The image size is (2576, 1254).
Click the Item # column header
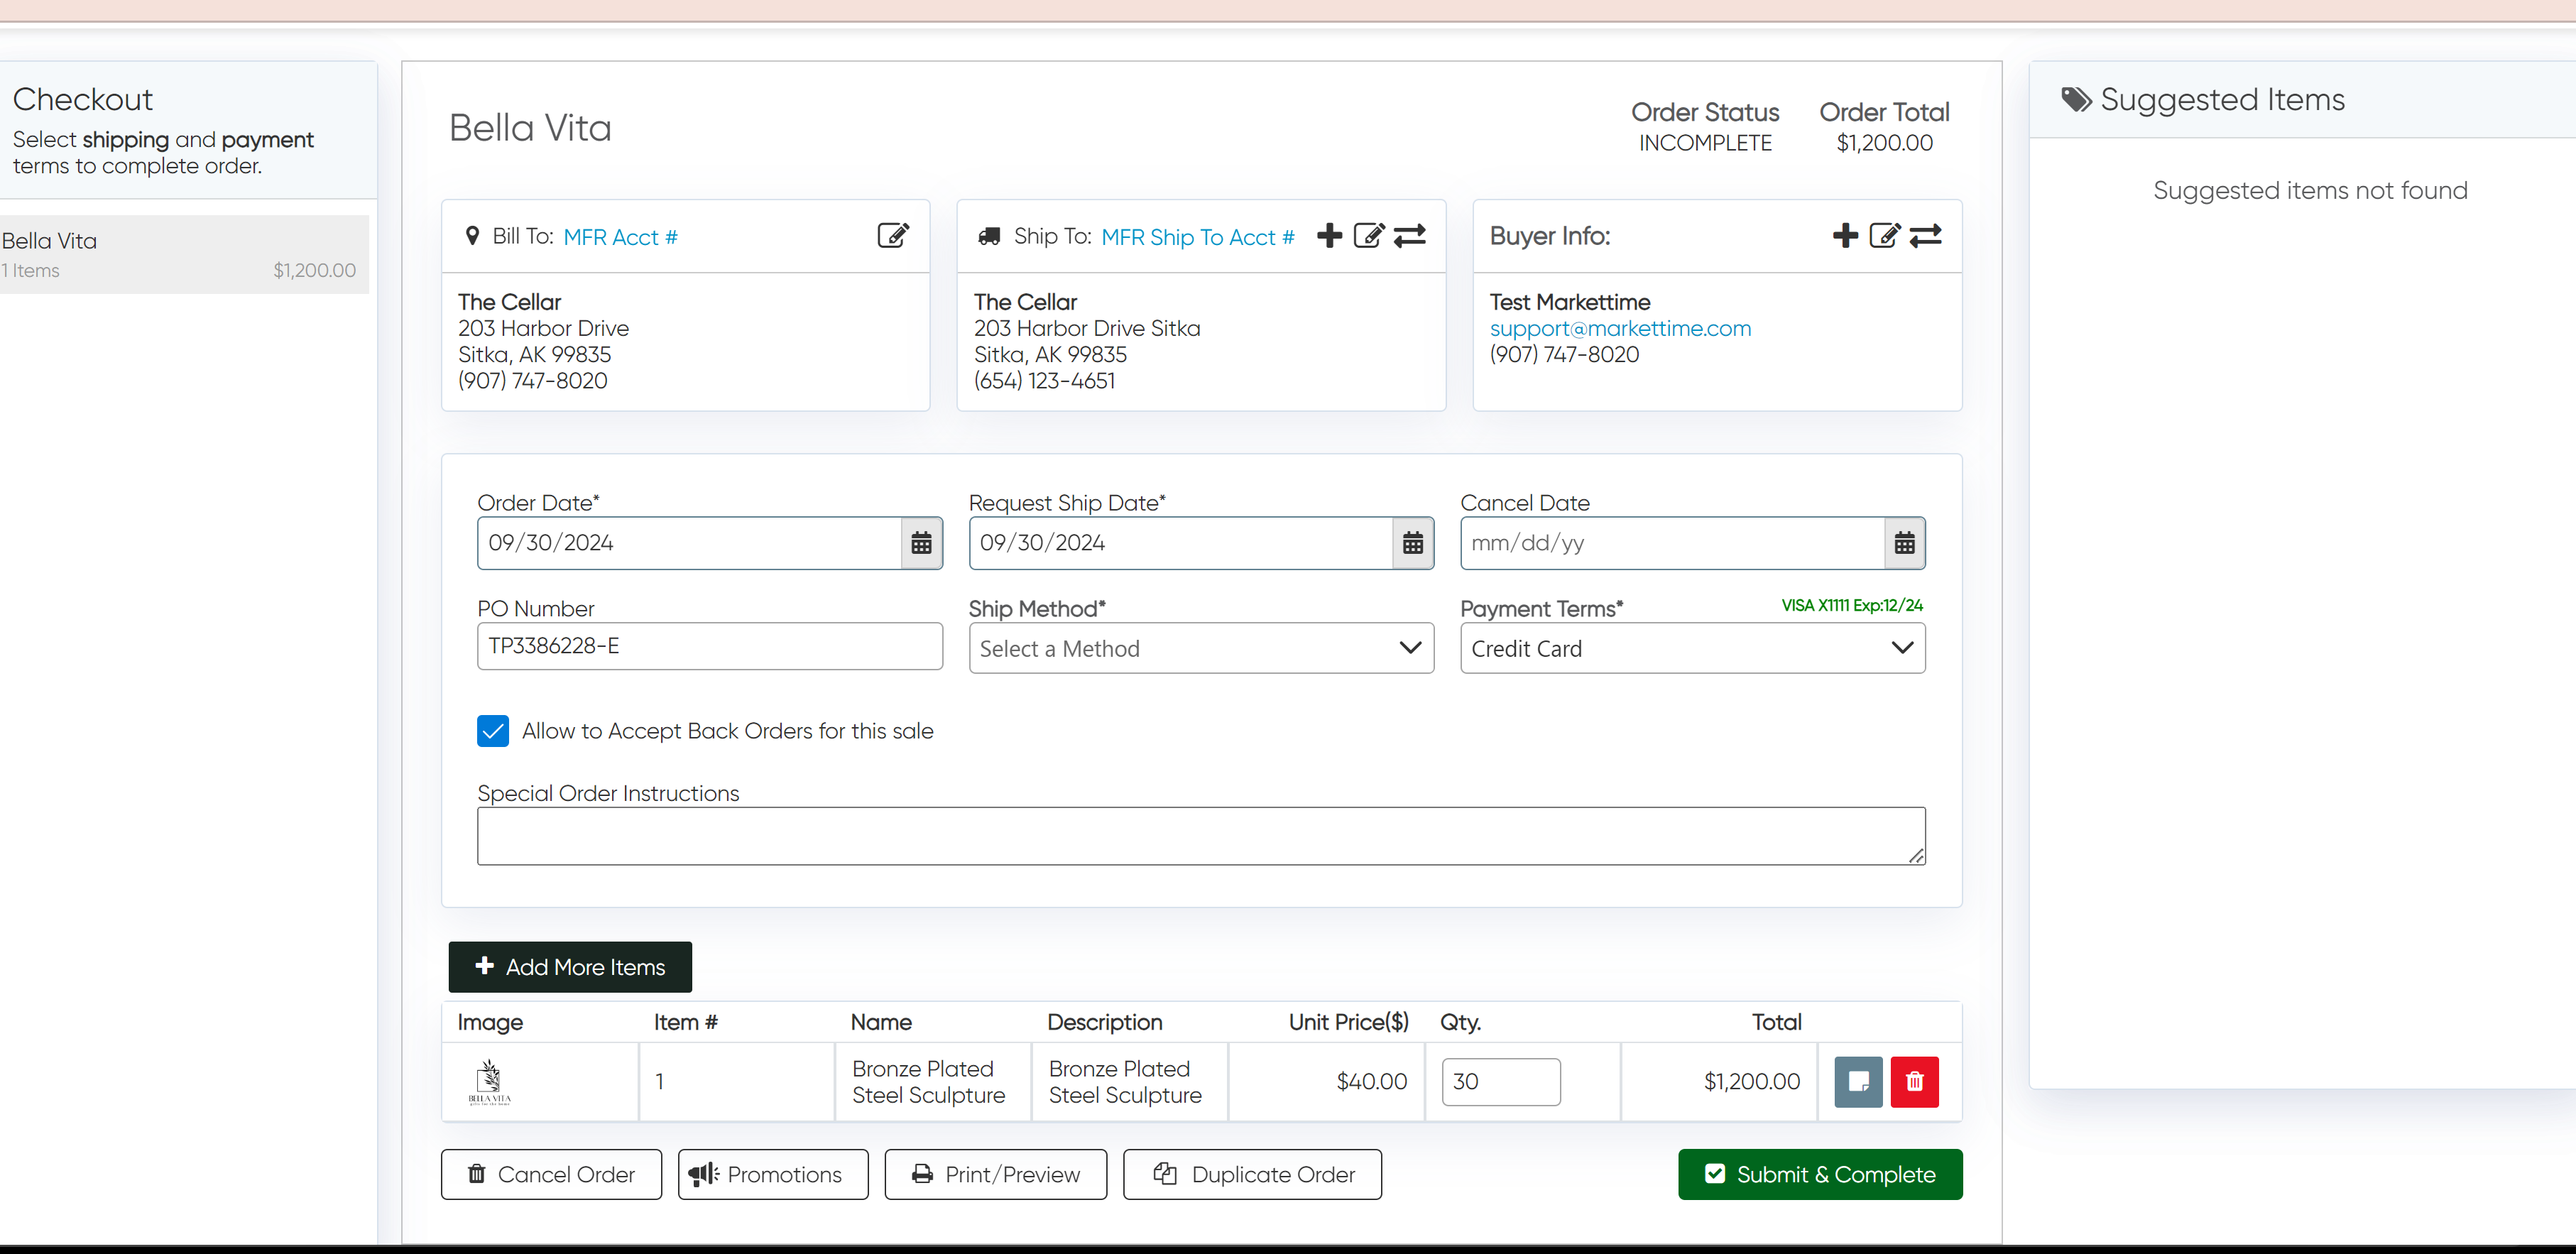click(x=686, y=1022)
